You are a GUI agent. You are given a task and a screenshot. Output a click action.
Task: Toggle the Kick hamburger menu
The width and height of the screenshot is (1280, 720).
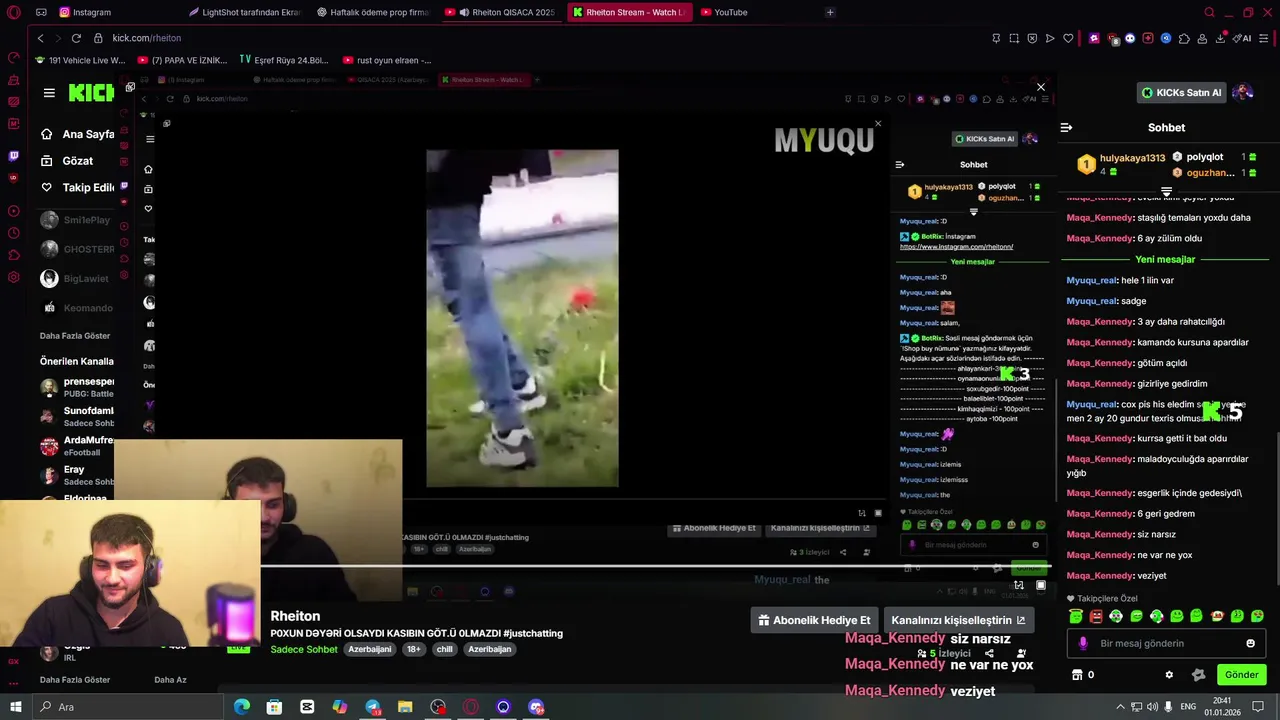tap(49, 92)
